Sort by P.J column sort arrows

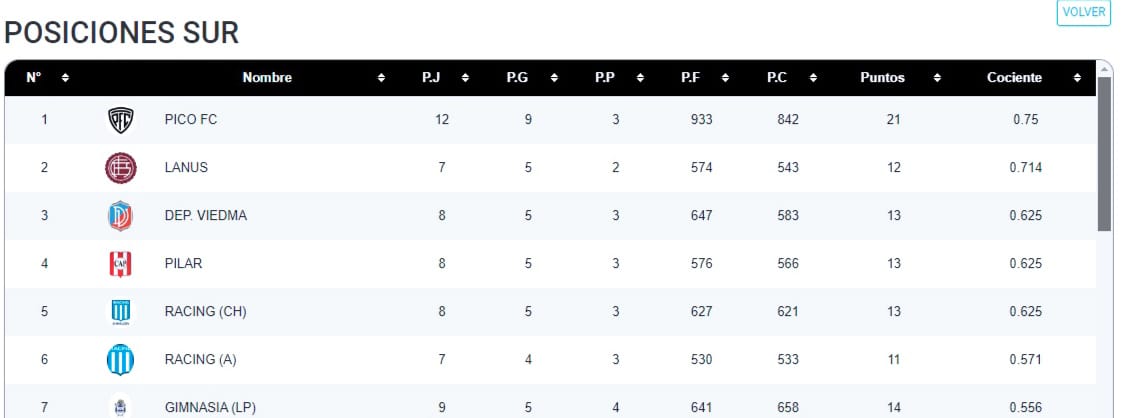467,78
